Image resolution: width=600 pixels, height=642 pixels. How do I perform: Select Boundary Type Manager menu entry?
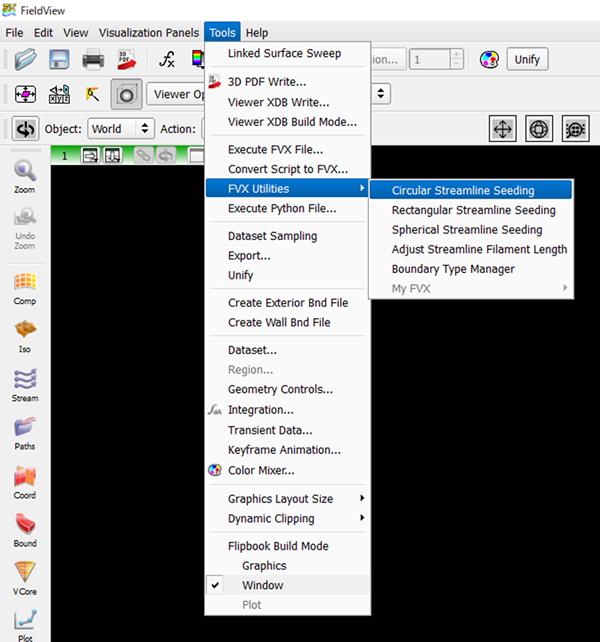point(453,269)
